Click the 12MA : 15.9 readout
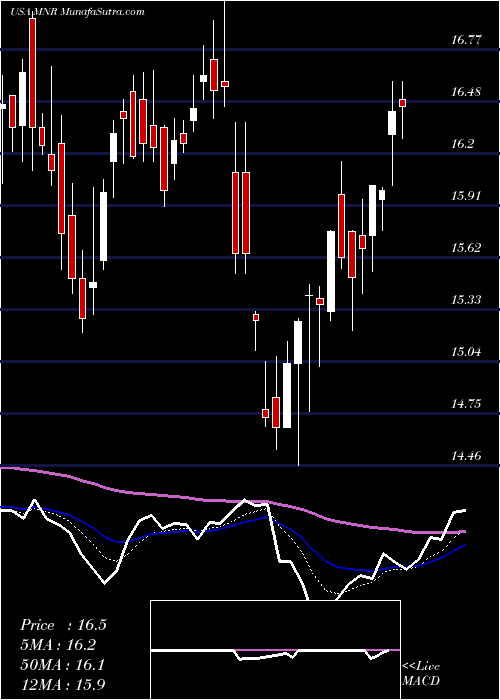This screenshot has width=500, height=700. click(x=63, y=684)
